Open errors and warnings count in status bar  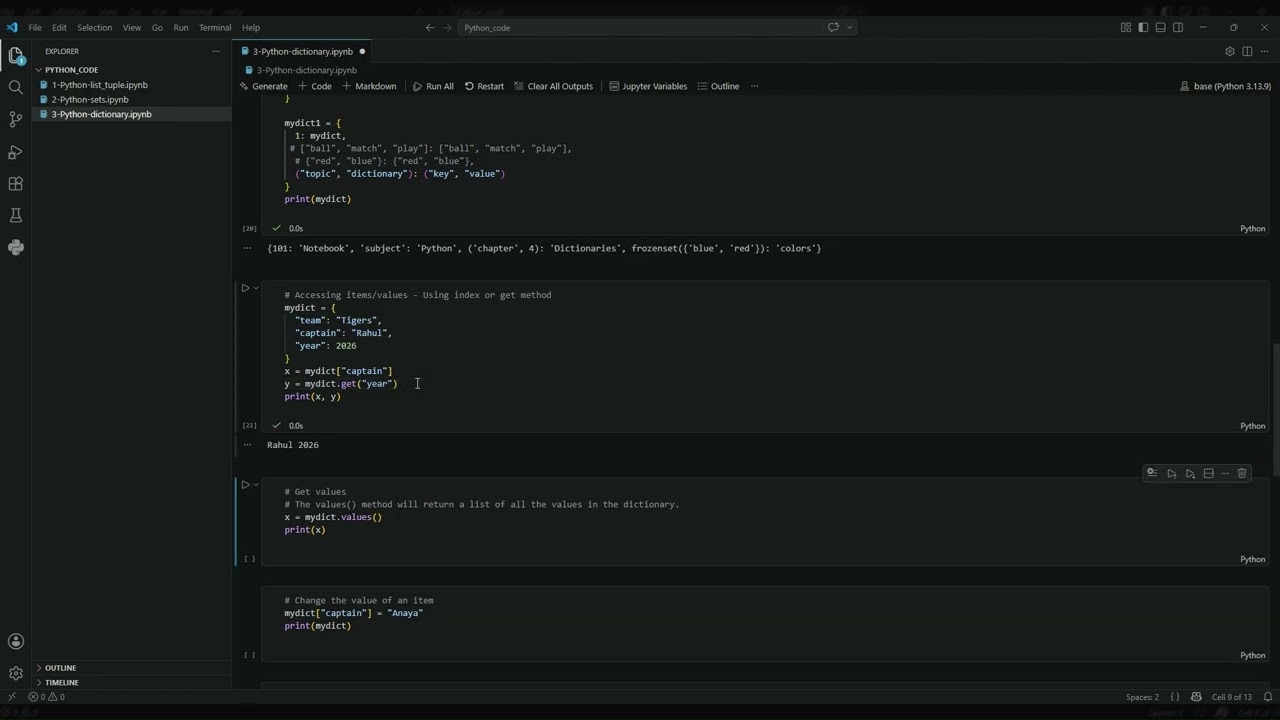coord(46,697)
